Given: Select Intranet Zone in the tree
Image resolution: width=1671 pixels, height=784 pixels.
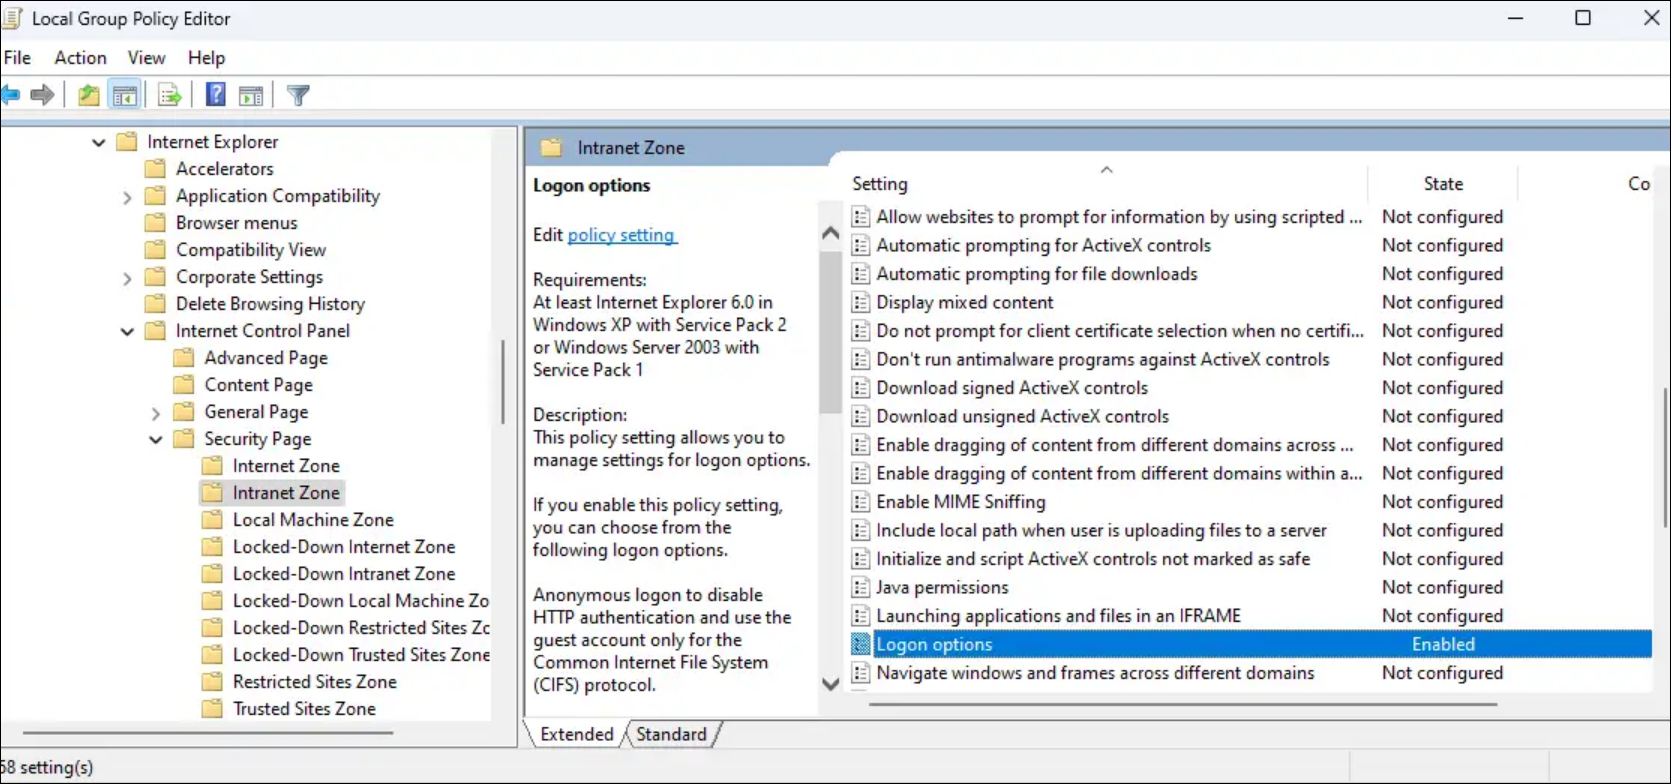Looking at the screenshot, I should coord(286,493).
